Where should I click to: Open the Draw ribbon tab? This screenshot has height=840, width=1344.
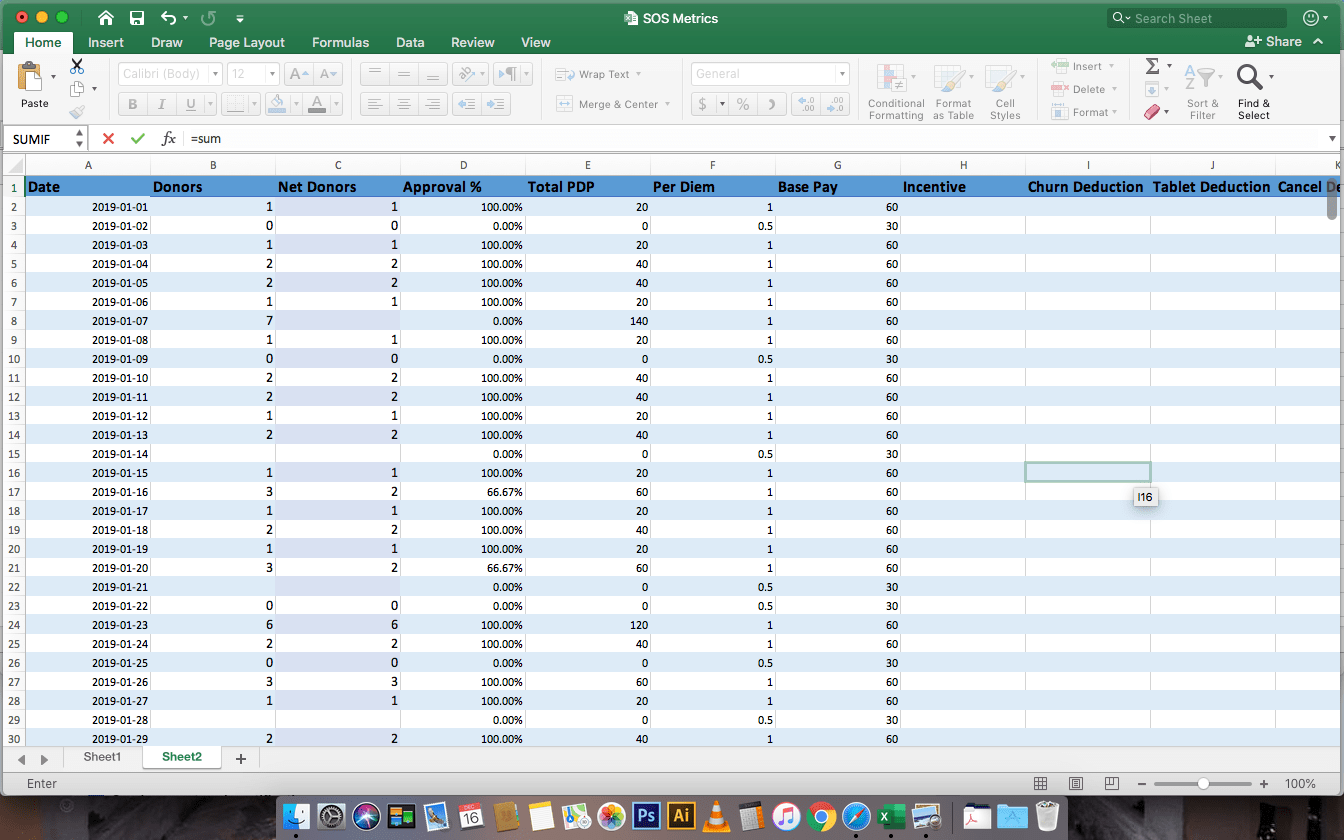point(167,42)
